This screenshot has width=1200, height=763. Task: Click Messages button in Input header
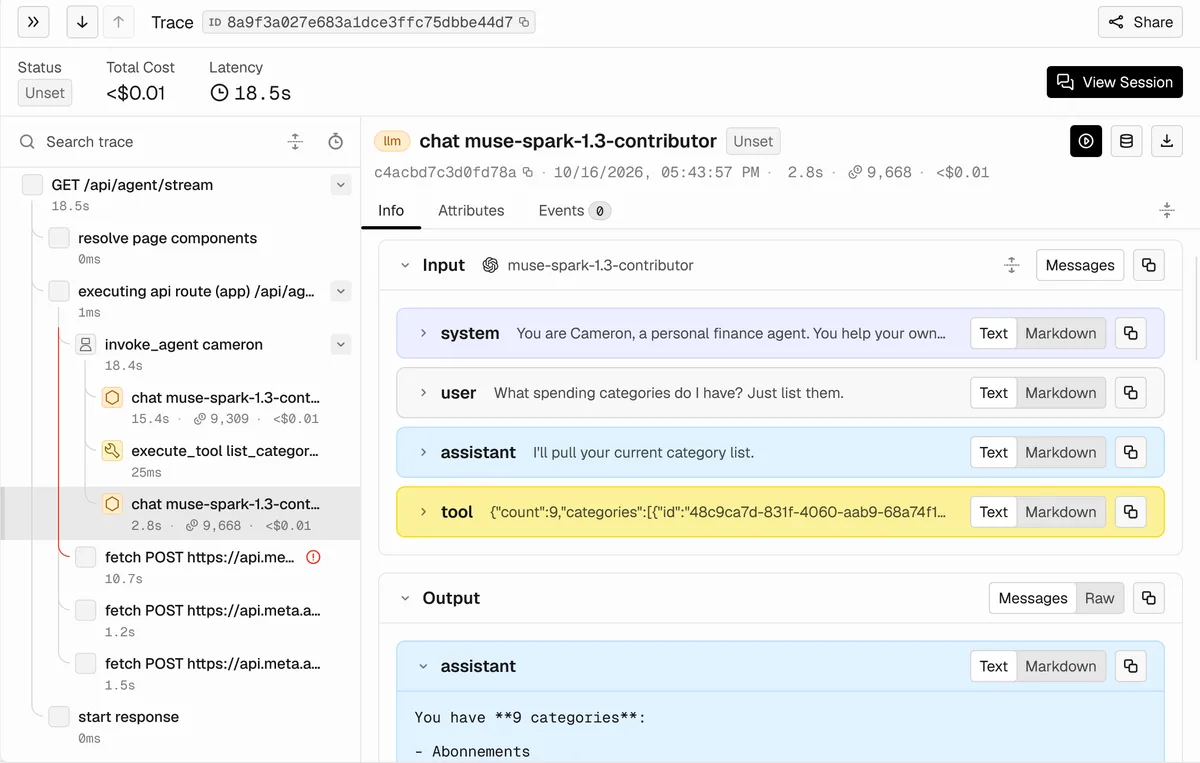tap(1080, 265)
